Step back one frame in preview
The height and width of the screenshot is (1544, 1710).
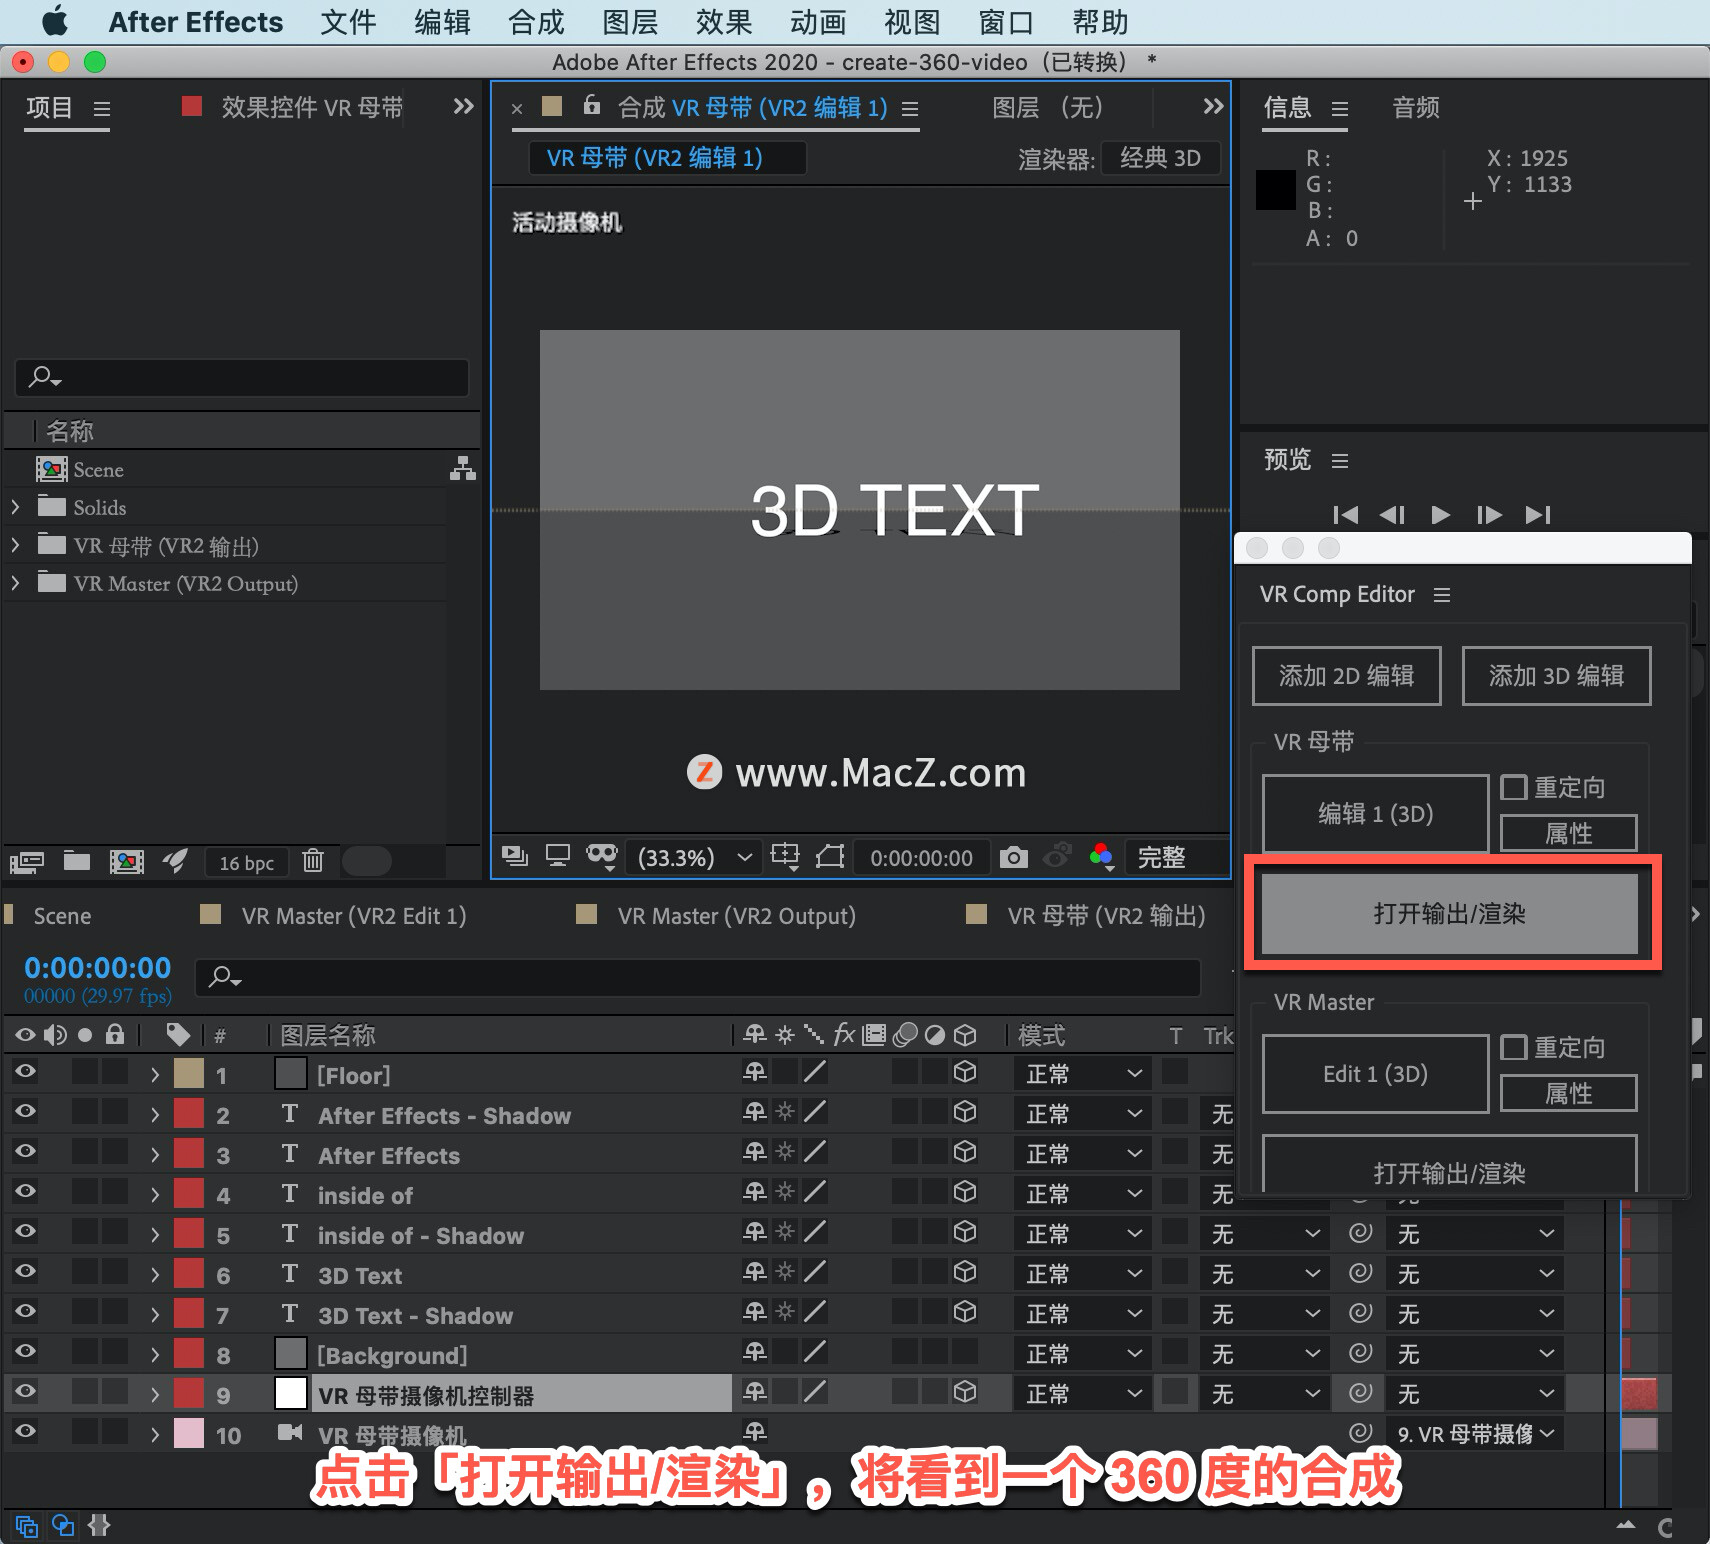(1392, 514)
